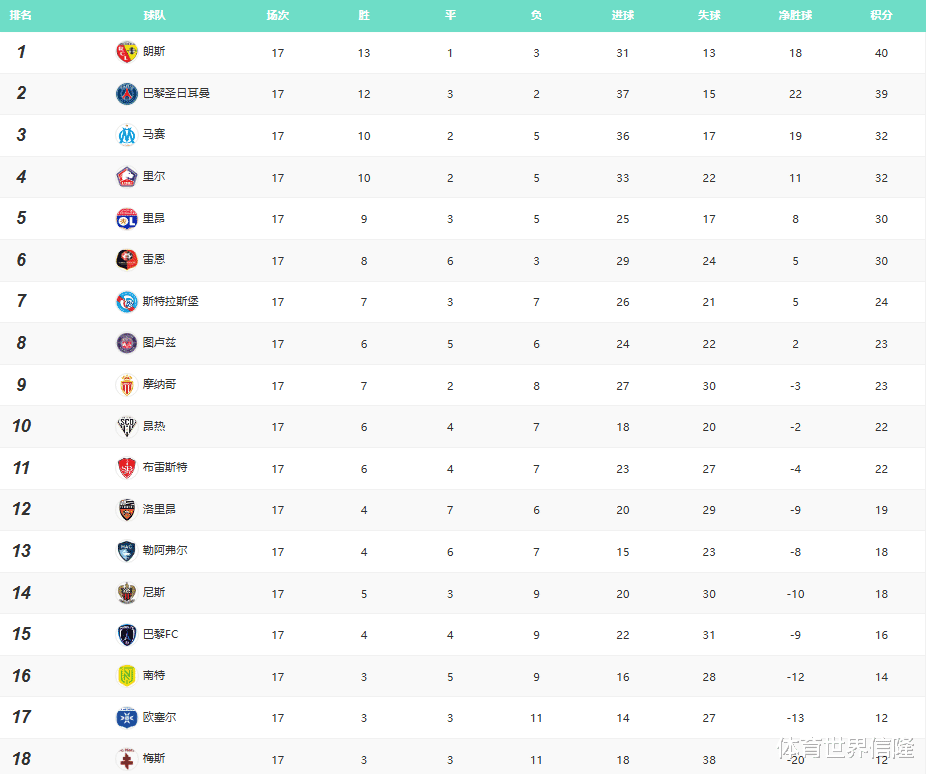This screenshot has height=774, width=926.
Task: Click the Toulouse (图卢兹) club crest
Action: point(126,343)
